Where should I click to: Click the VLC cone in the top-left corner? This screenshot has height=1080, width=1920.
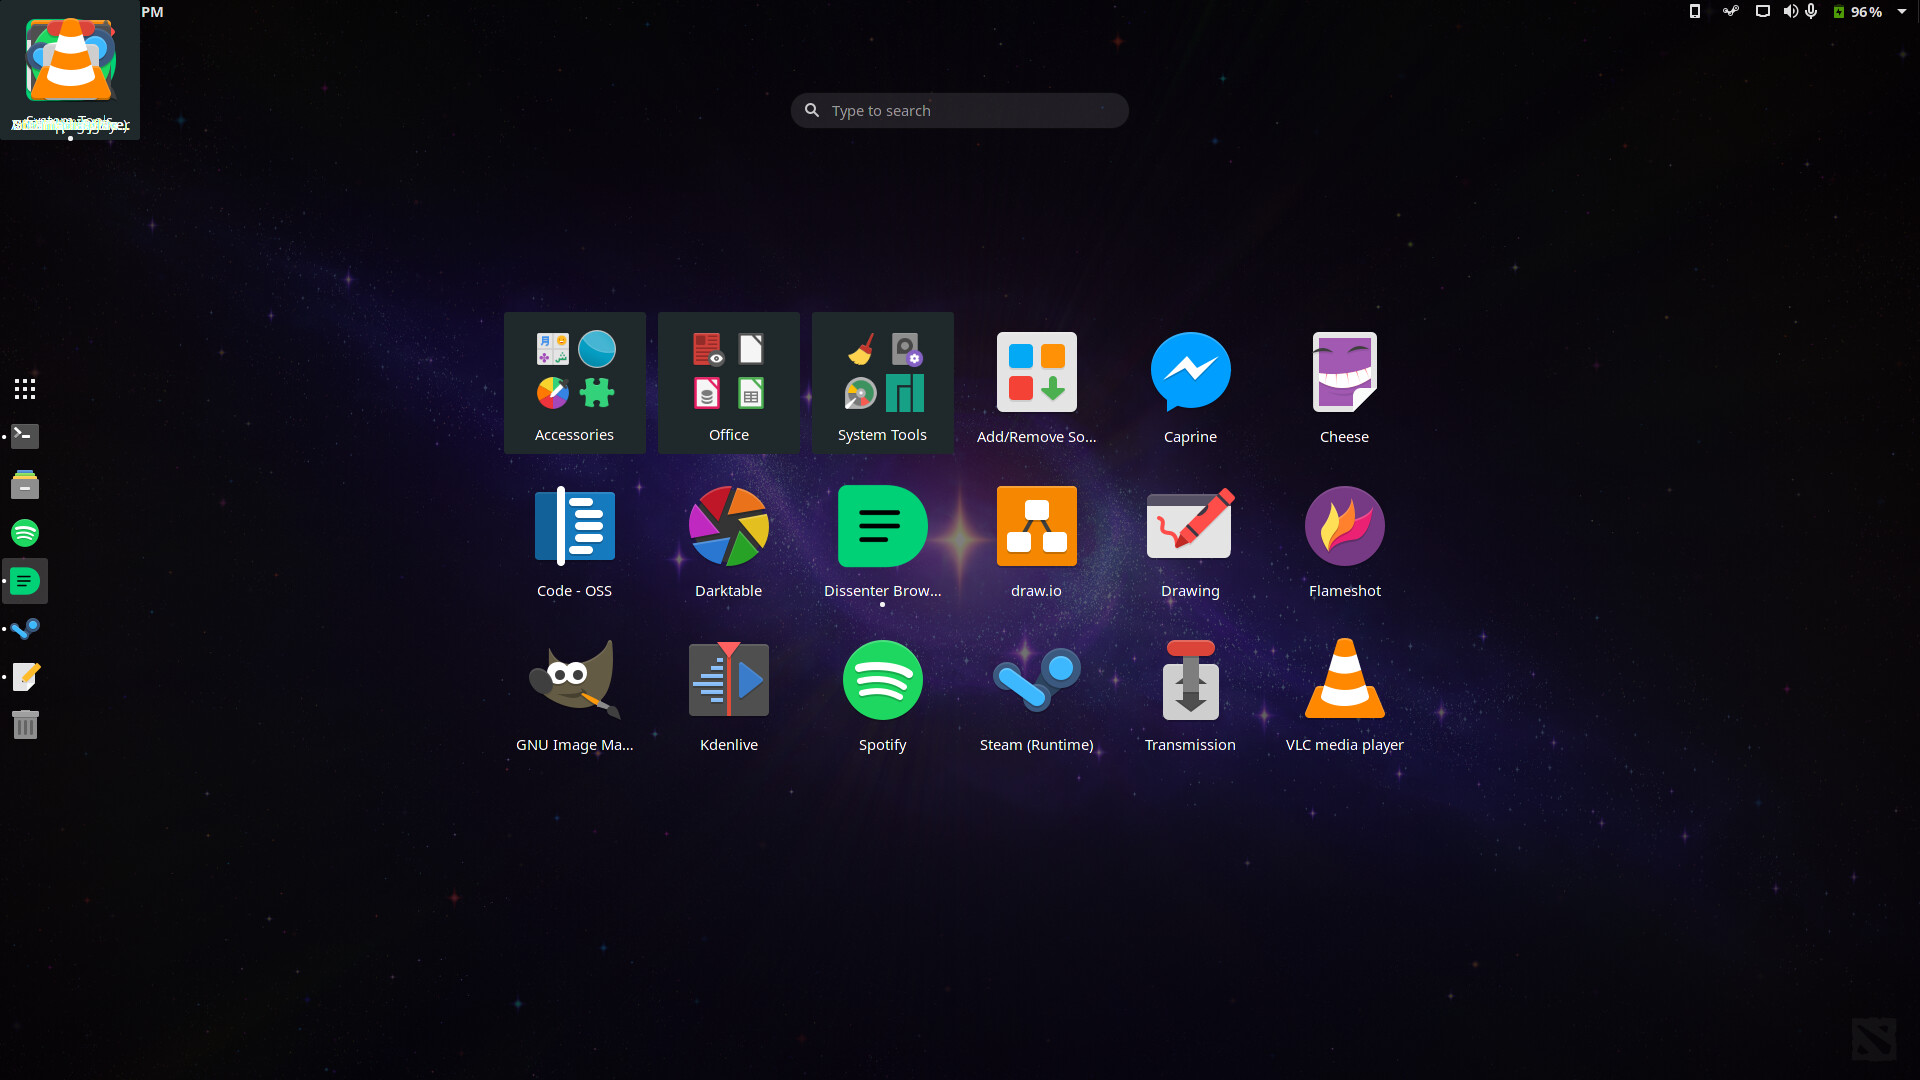tap(70, 60)
